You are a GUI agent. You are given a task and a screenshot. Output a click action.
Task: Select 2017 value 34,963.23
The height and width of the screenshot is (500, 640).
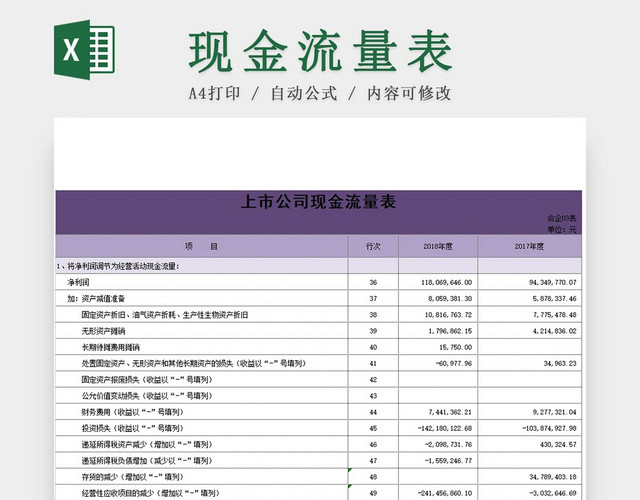530,363
